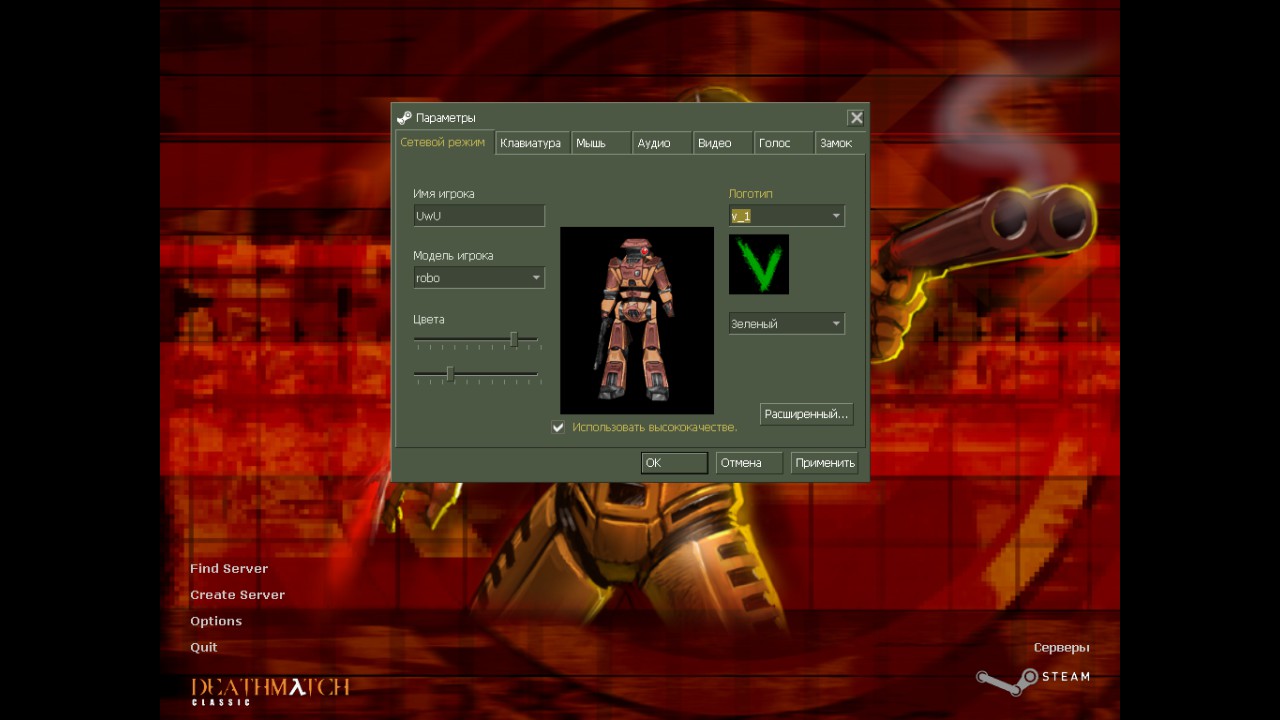Screen dimensions: 1280x720
Task: Confirm settings with the OK button
Action: (674, 463)
